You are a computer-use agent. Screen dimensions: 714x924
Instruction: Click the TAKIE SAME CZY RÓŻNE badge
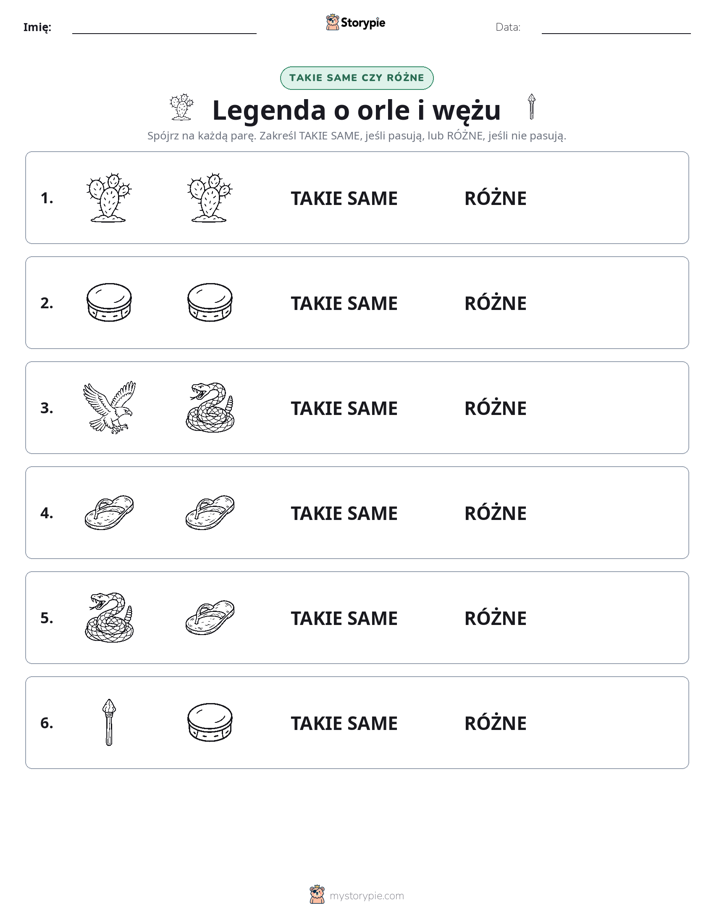[356, 78]
